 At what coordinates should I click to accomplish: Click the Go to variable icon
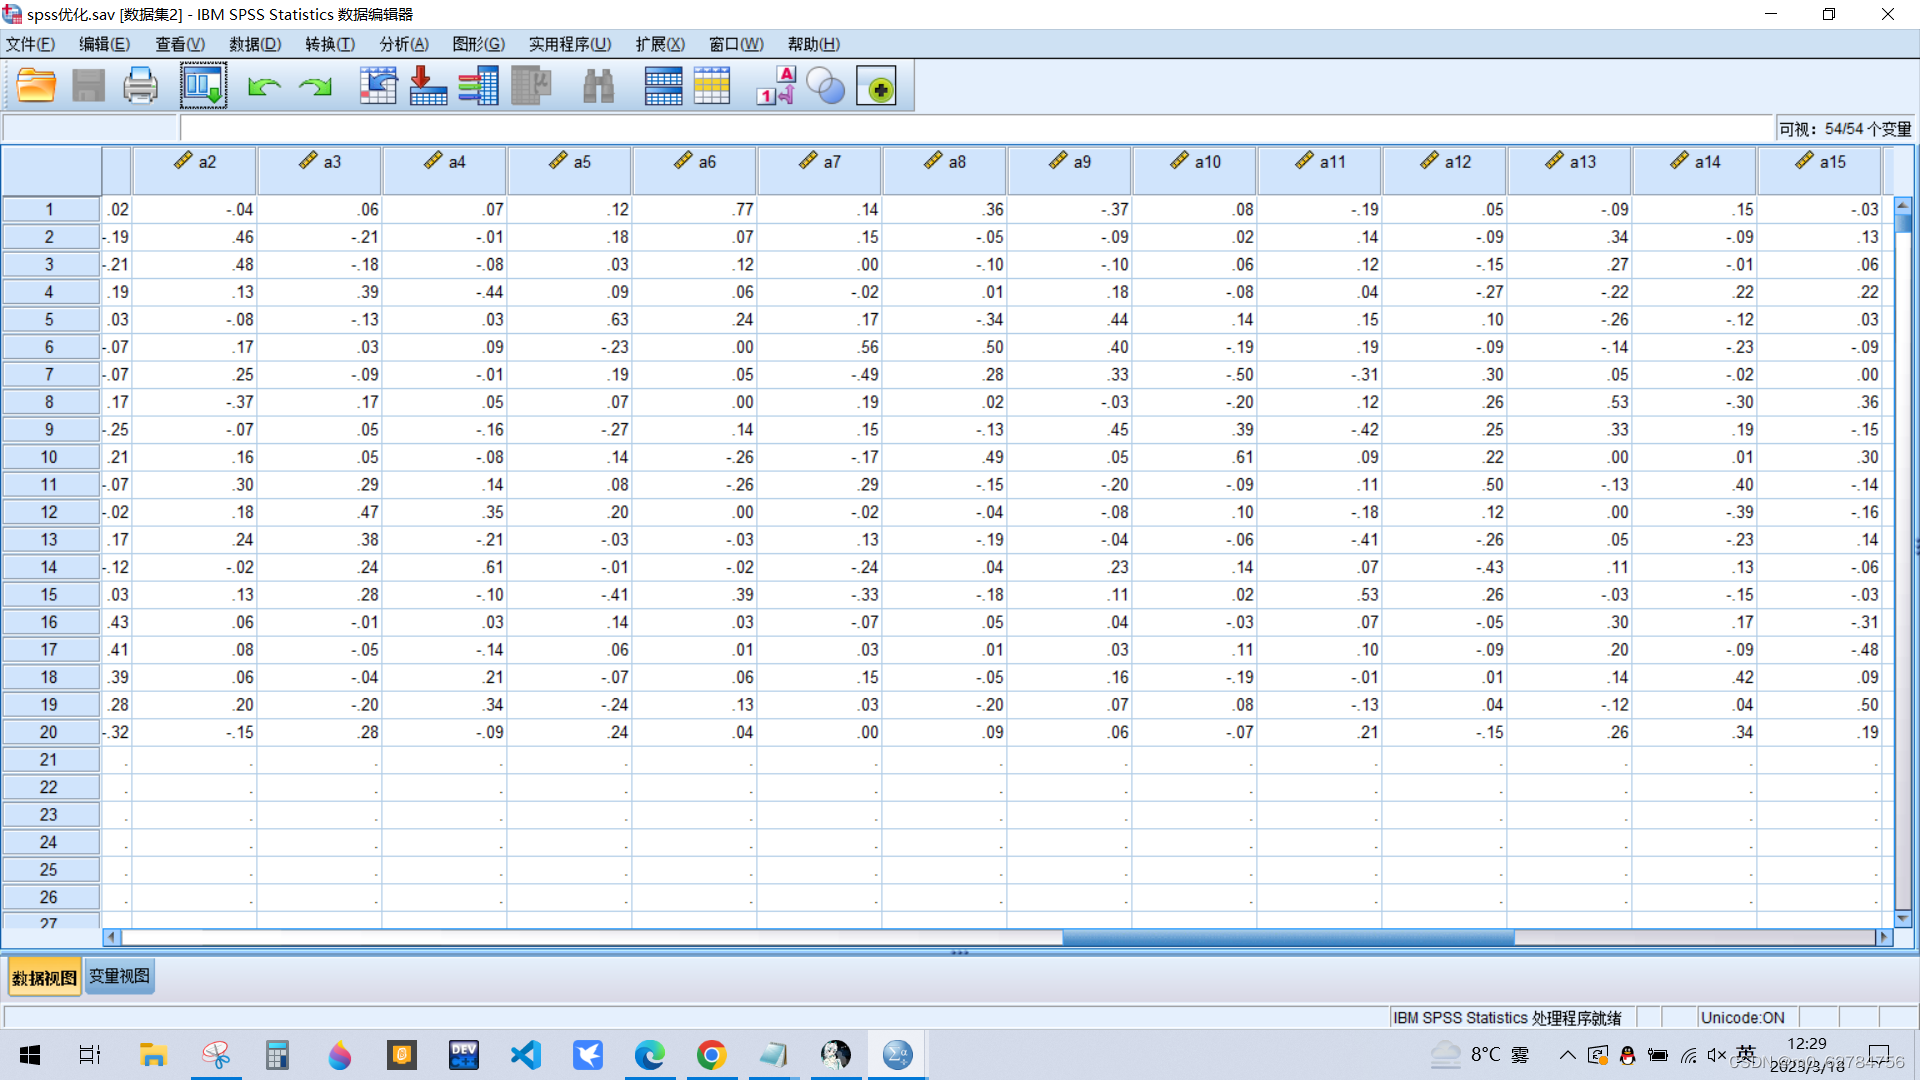[x=428, y=86]
